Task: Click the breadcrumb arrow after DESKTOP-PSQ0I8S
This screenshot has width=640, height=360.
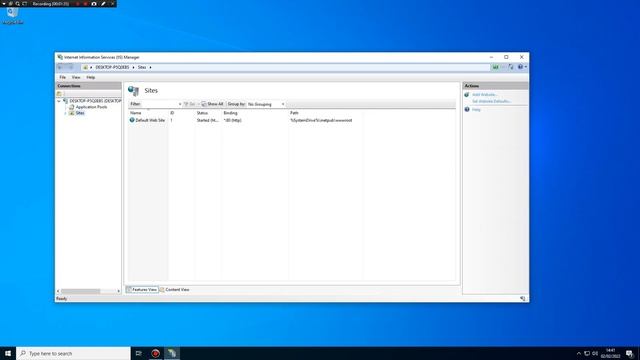Action: (x=133, y=67)
